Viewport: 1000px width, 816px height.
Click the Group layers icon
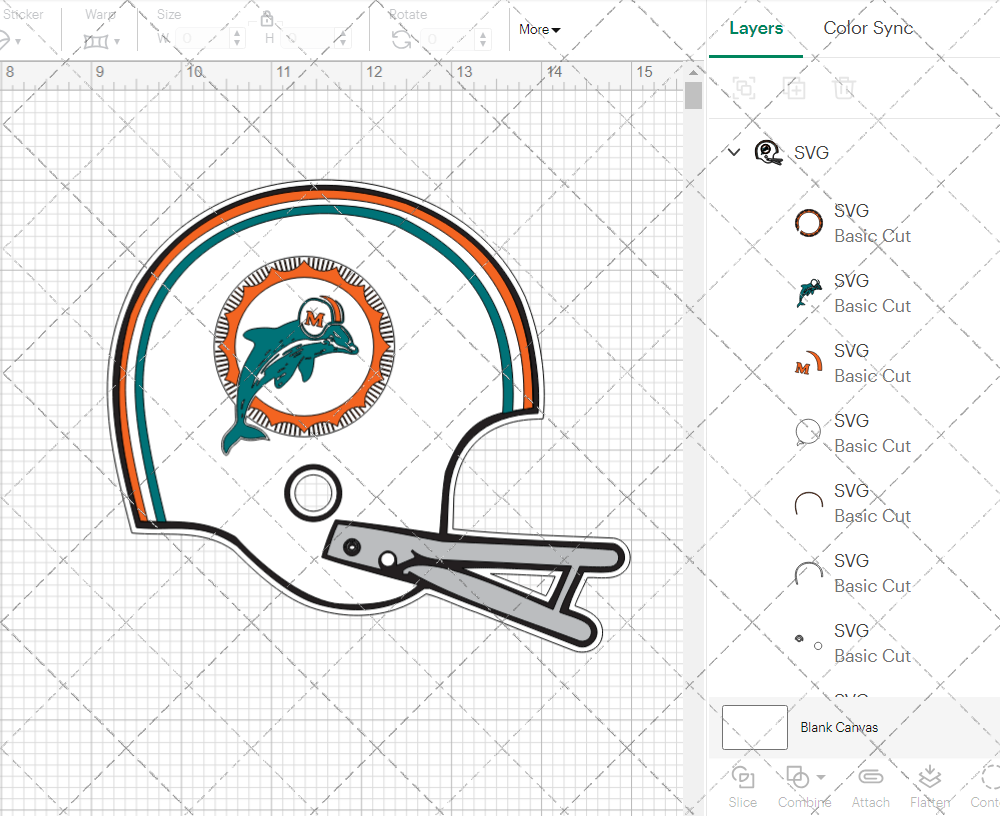pos(744,87)
